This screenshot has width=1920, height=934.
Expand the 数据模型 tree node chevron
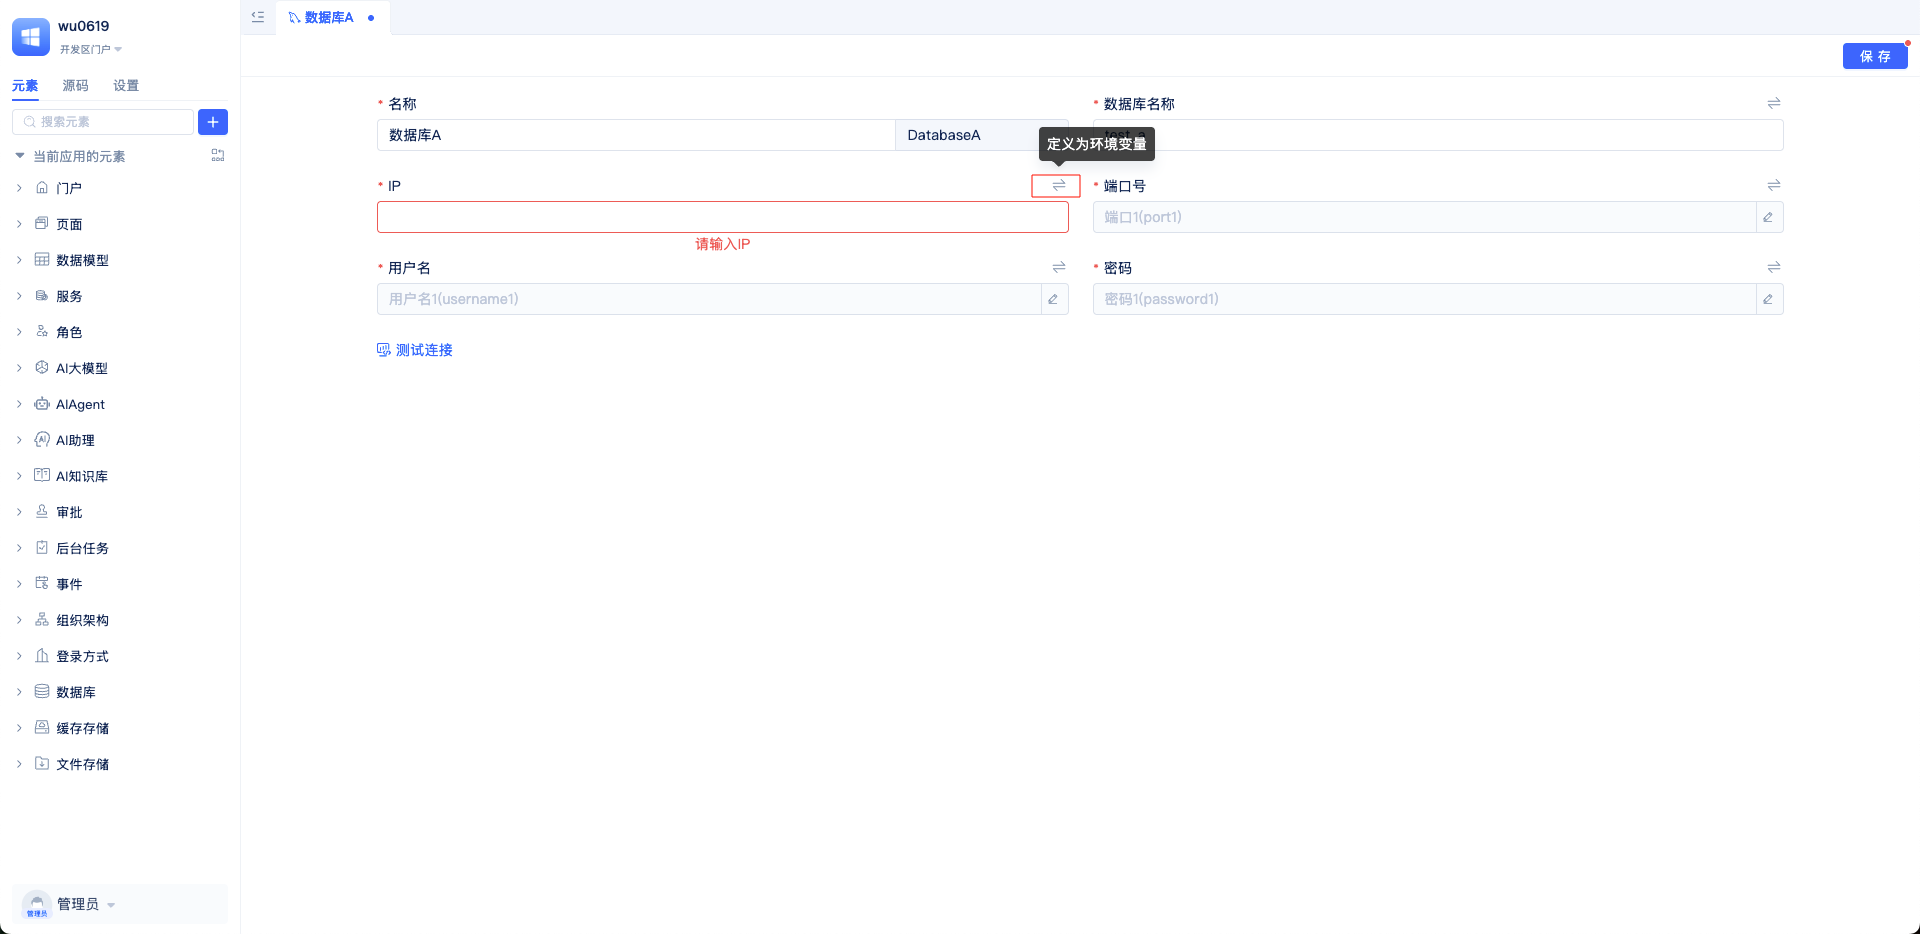[19, 259]
